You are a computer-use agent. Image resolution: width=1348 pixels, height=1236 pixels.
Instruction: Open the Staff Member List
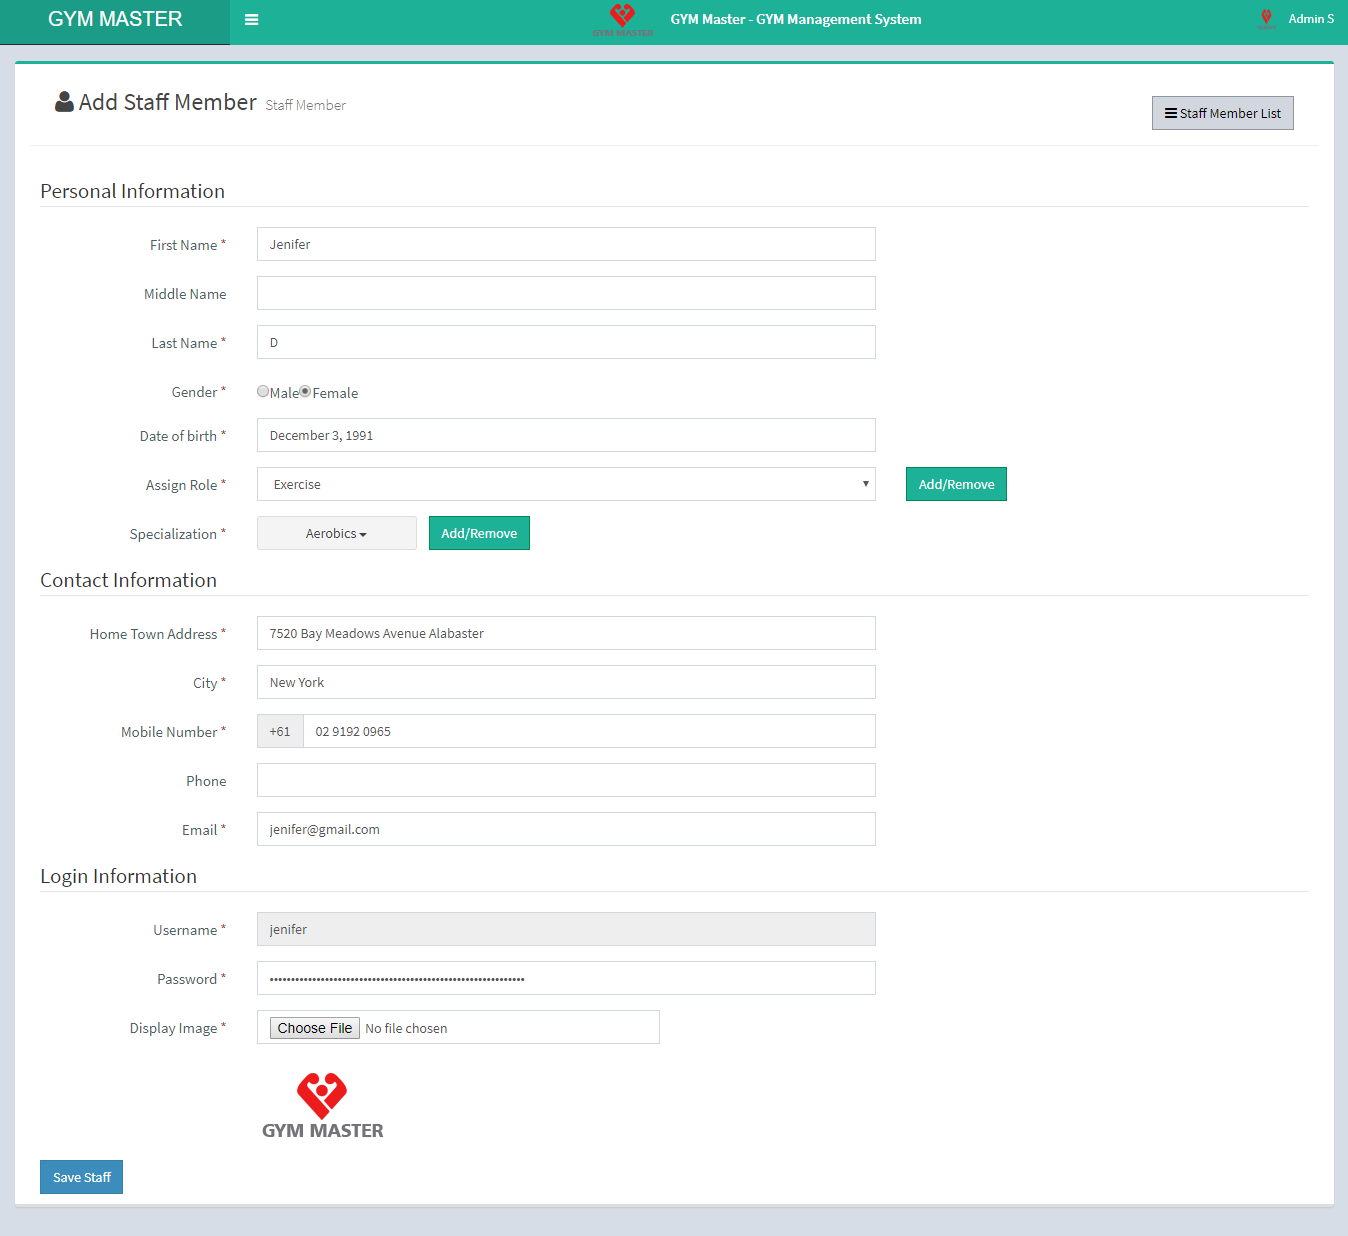pyautogui.click(x=1222, y=113)
